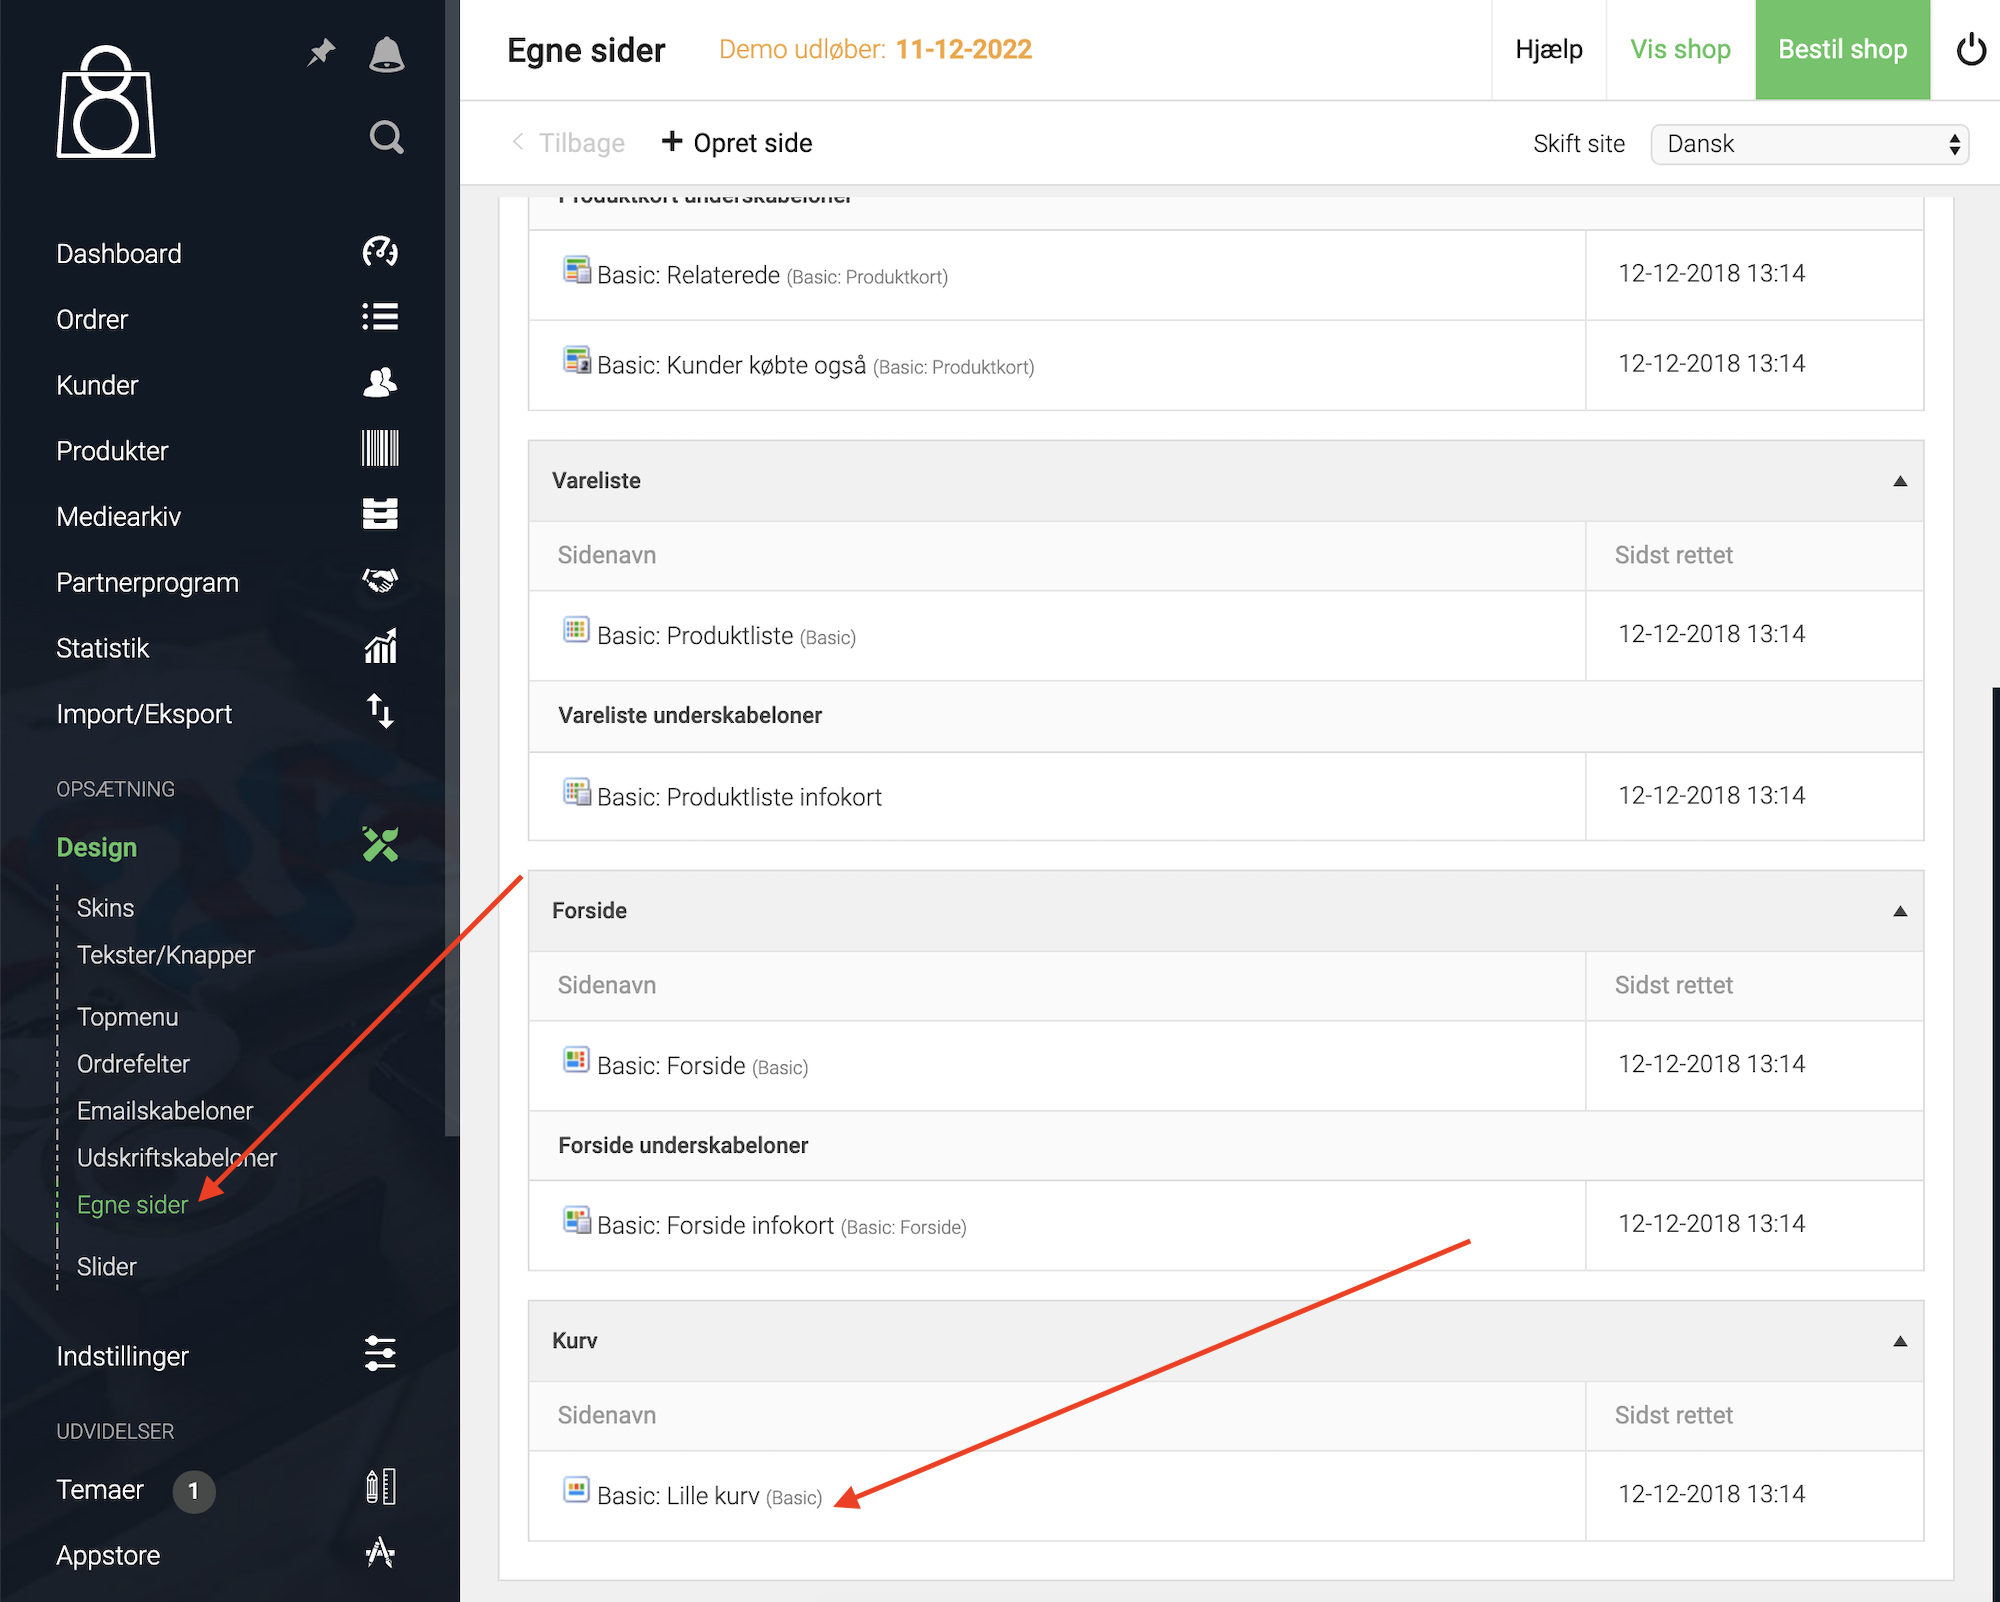Screen dimensions: 2000x1602
Task: Open Egne sider in Design menu
Action: [132, 1205]
